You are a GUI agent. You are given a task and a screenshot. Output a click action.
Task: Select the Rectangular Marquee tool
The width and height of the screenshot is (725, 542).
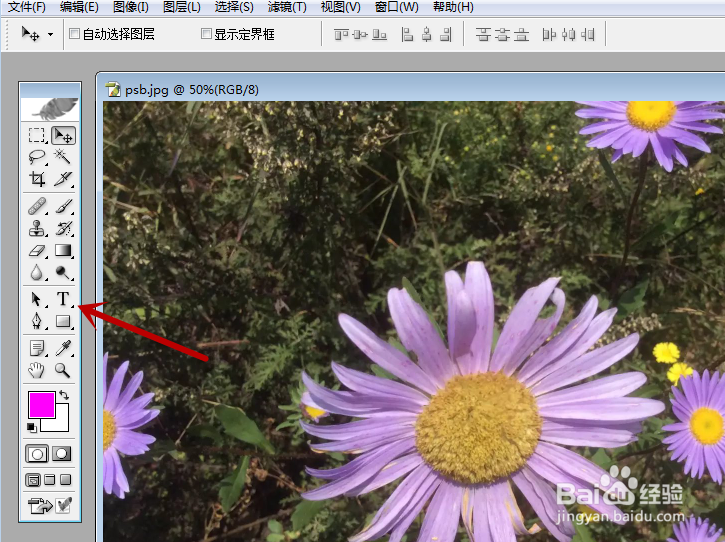click(x=37, y=136)
